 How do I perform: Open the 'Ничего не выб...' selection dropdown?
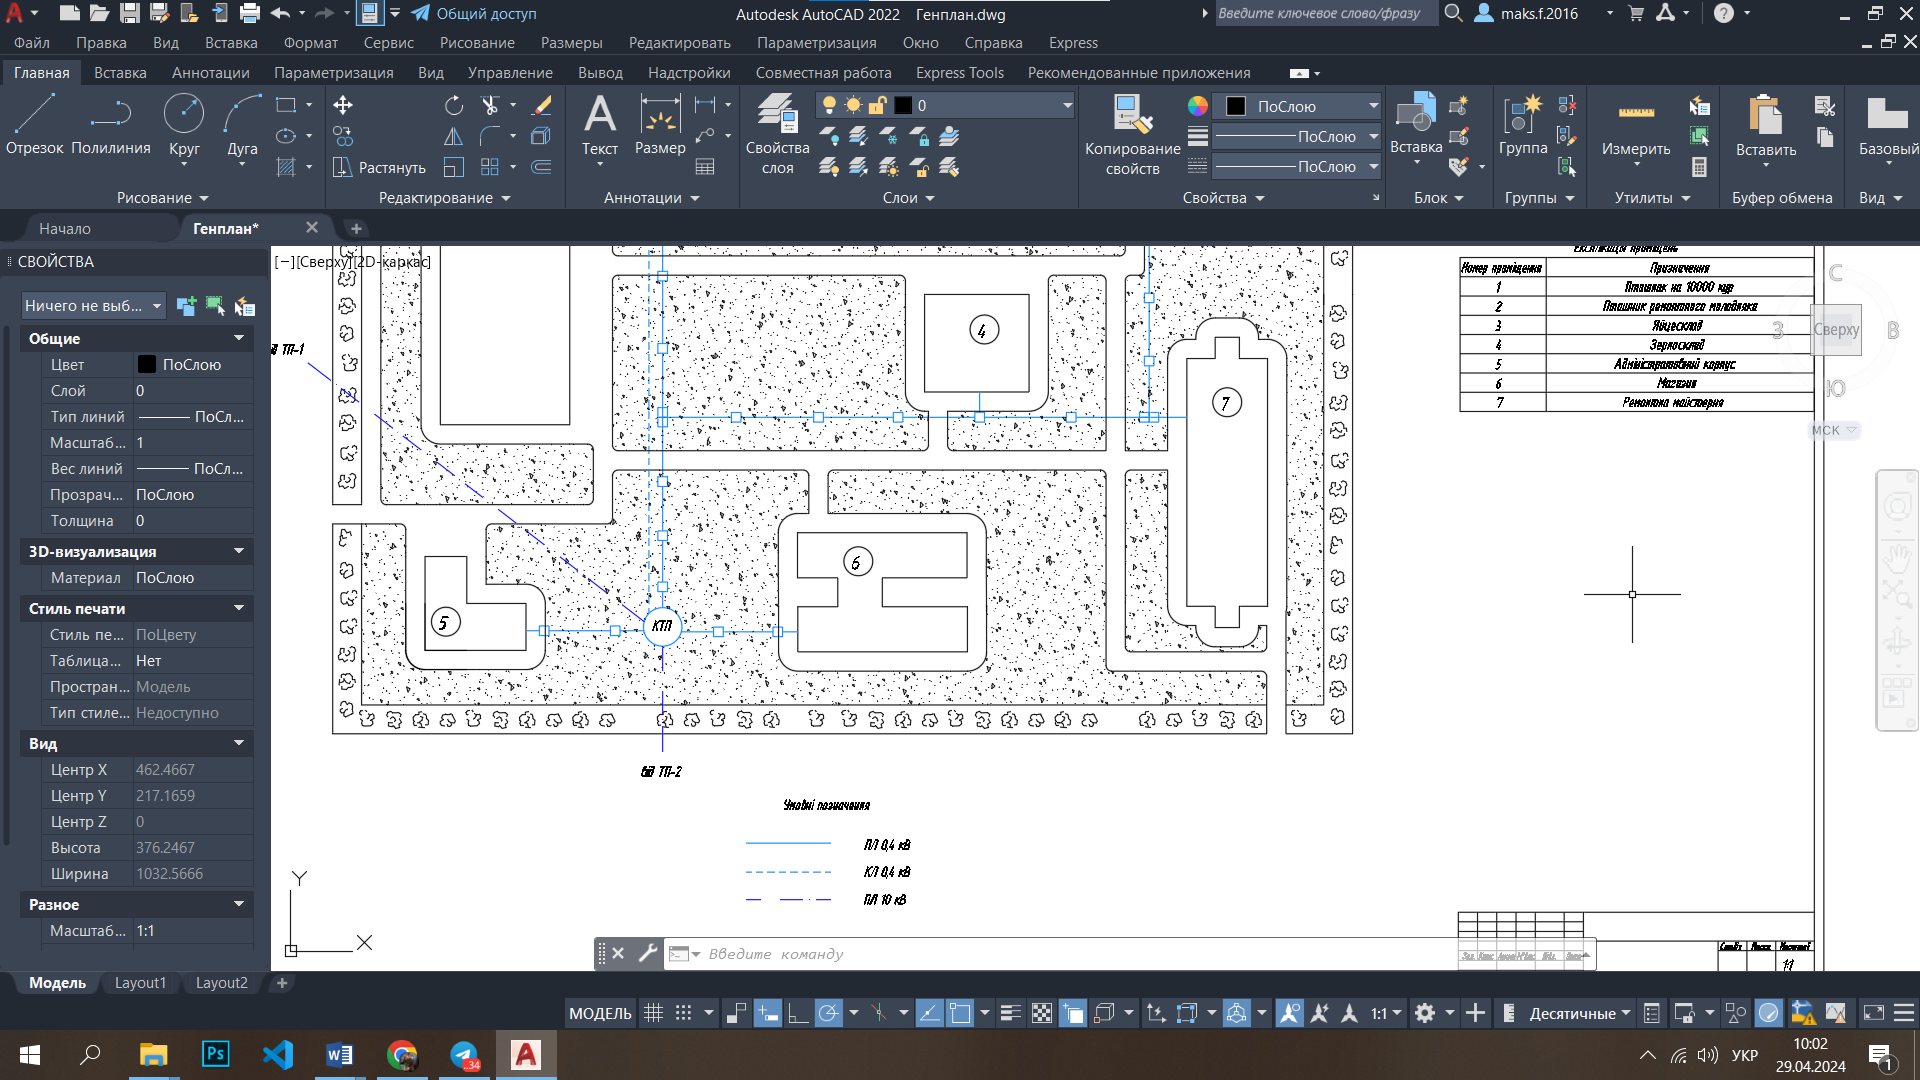click(x=94, y=306)
